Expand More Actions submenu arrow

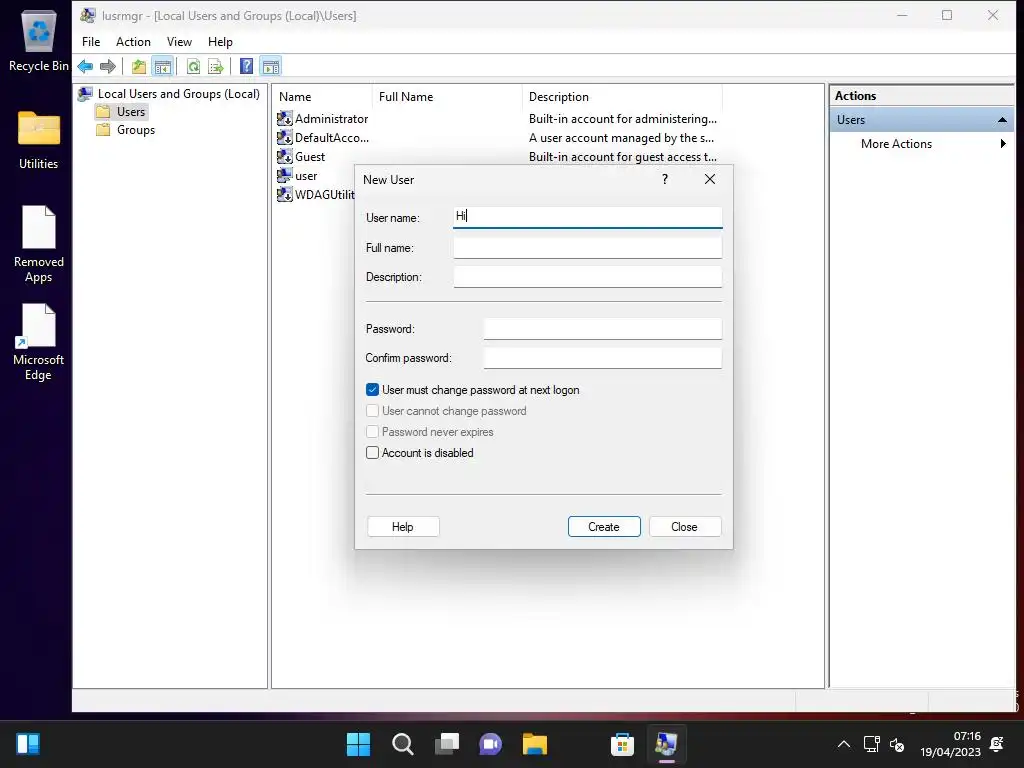point(1003,144)
